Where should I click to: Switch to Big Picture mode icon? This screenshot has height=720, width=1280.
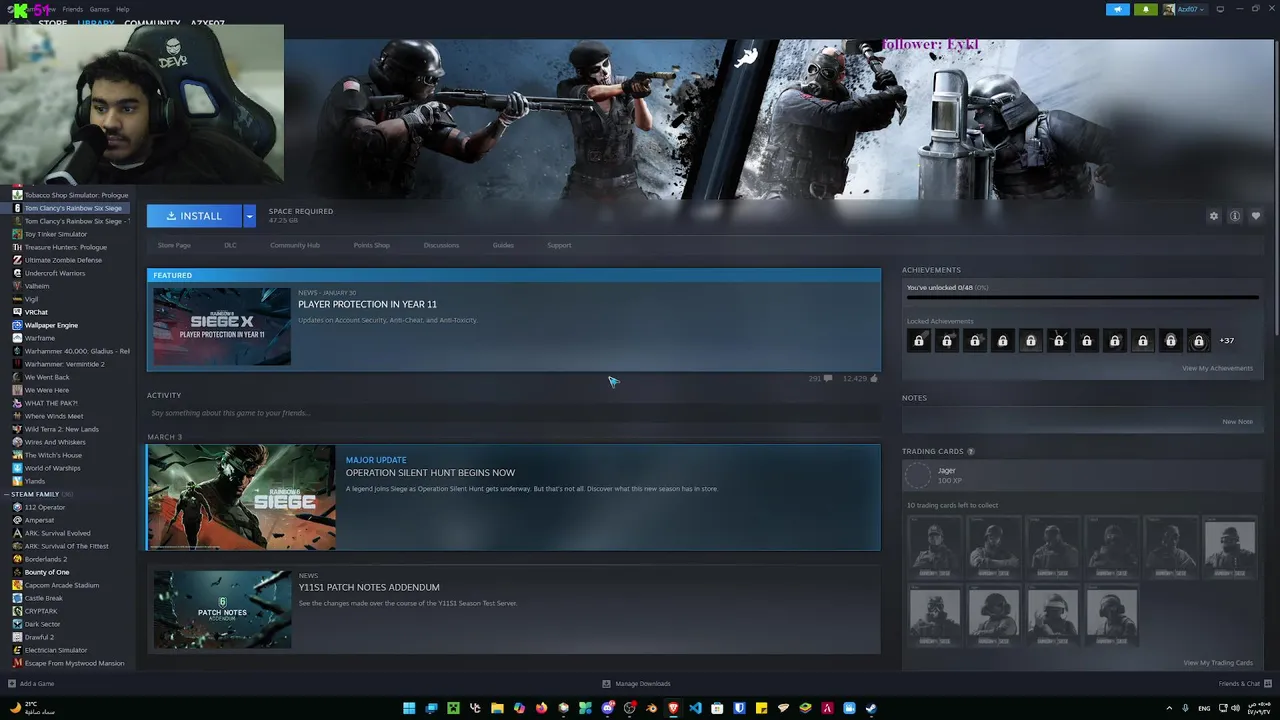click(1220, 9)
